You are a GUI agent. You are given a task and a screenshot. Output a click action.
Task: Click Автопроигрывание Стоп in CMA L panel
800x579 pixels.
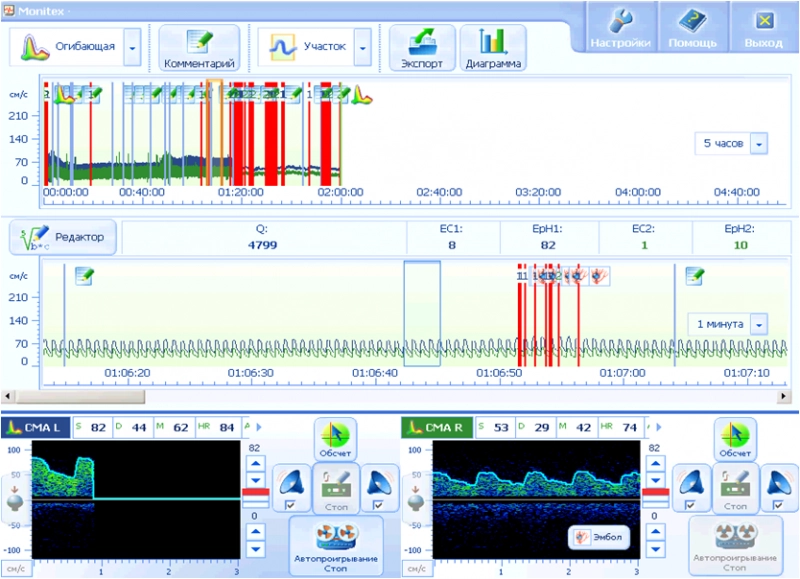[335, 545]
